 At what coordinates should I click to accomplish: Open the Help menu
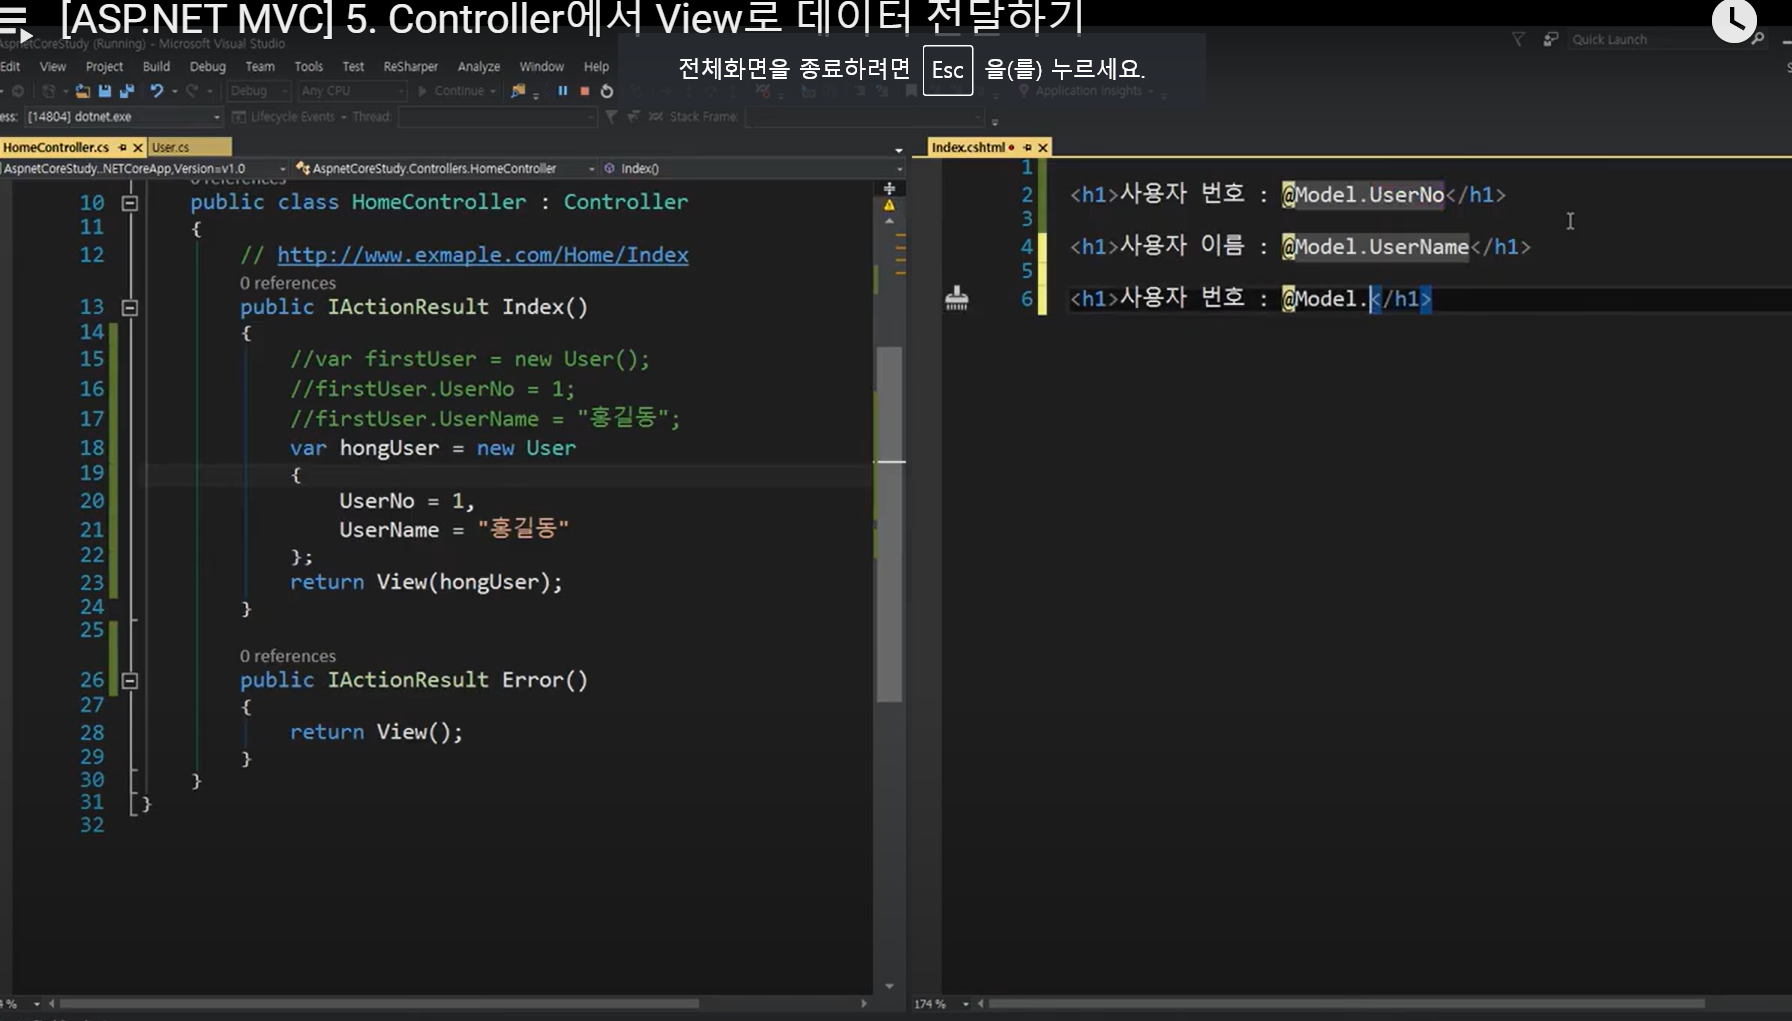[596, 66]
